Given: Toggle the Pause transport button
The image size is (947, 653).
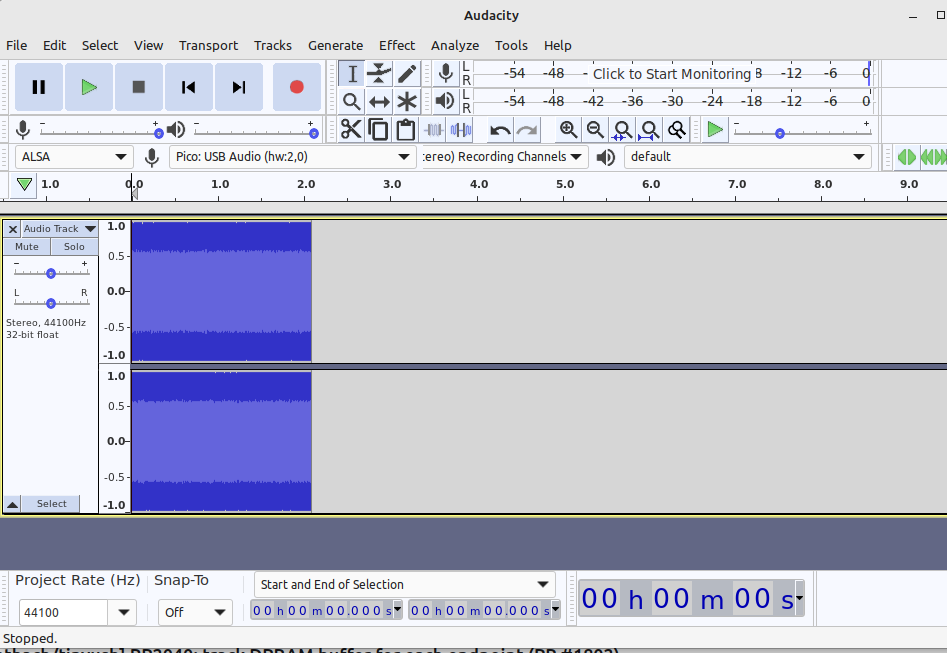Looking at the screenshot, I should pos(38,87).
